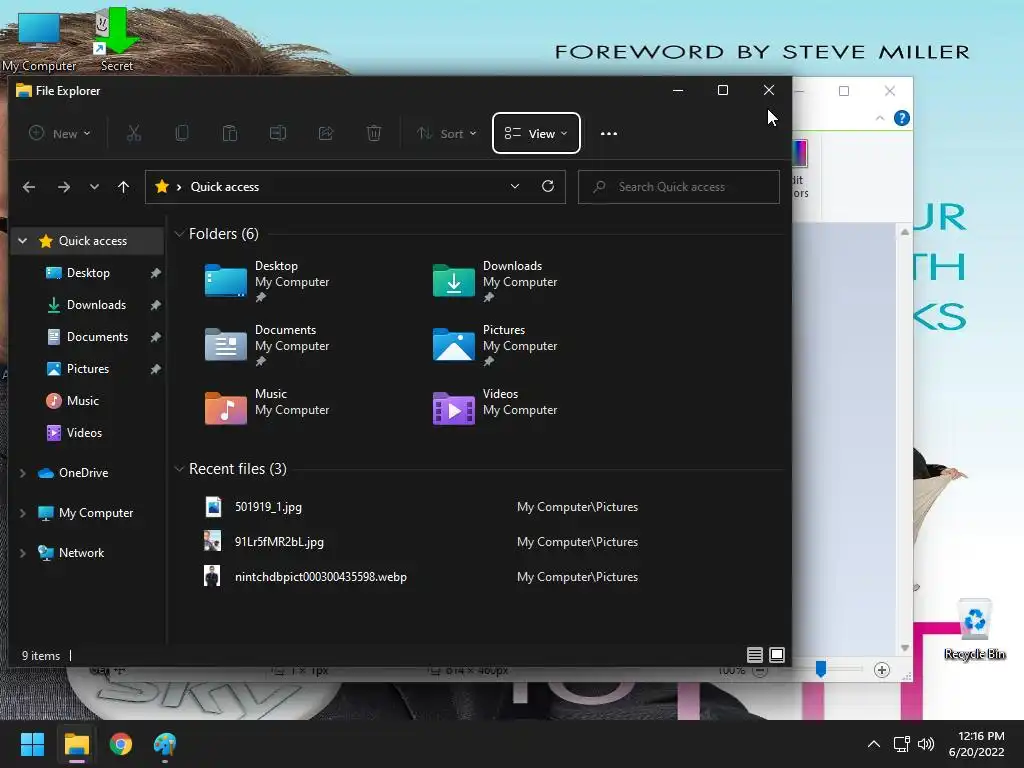
Task: Expand the Network tree node
Action: click(x=23, y=553)
